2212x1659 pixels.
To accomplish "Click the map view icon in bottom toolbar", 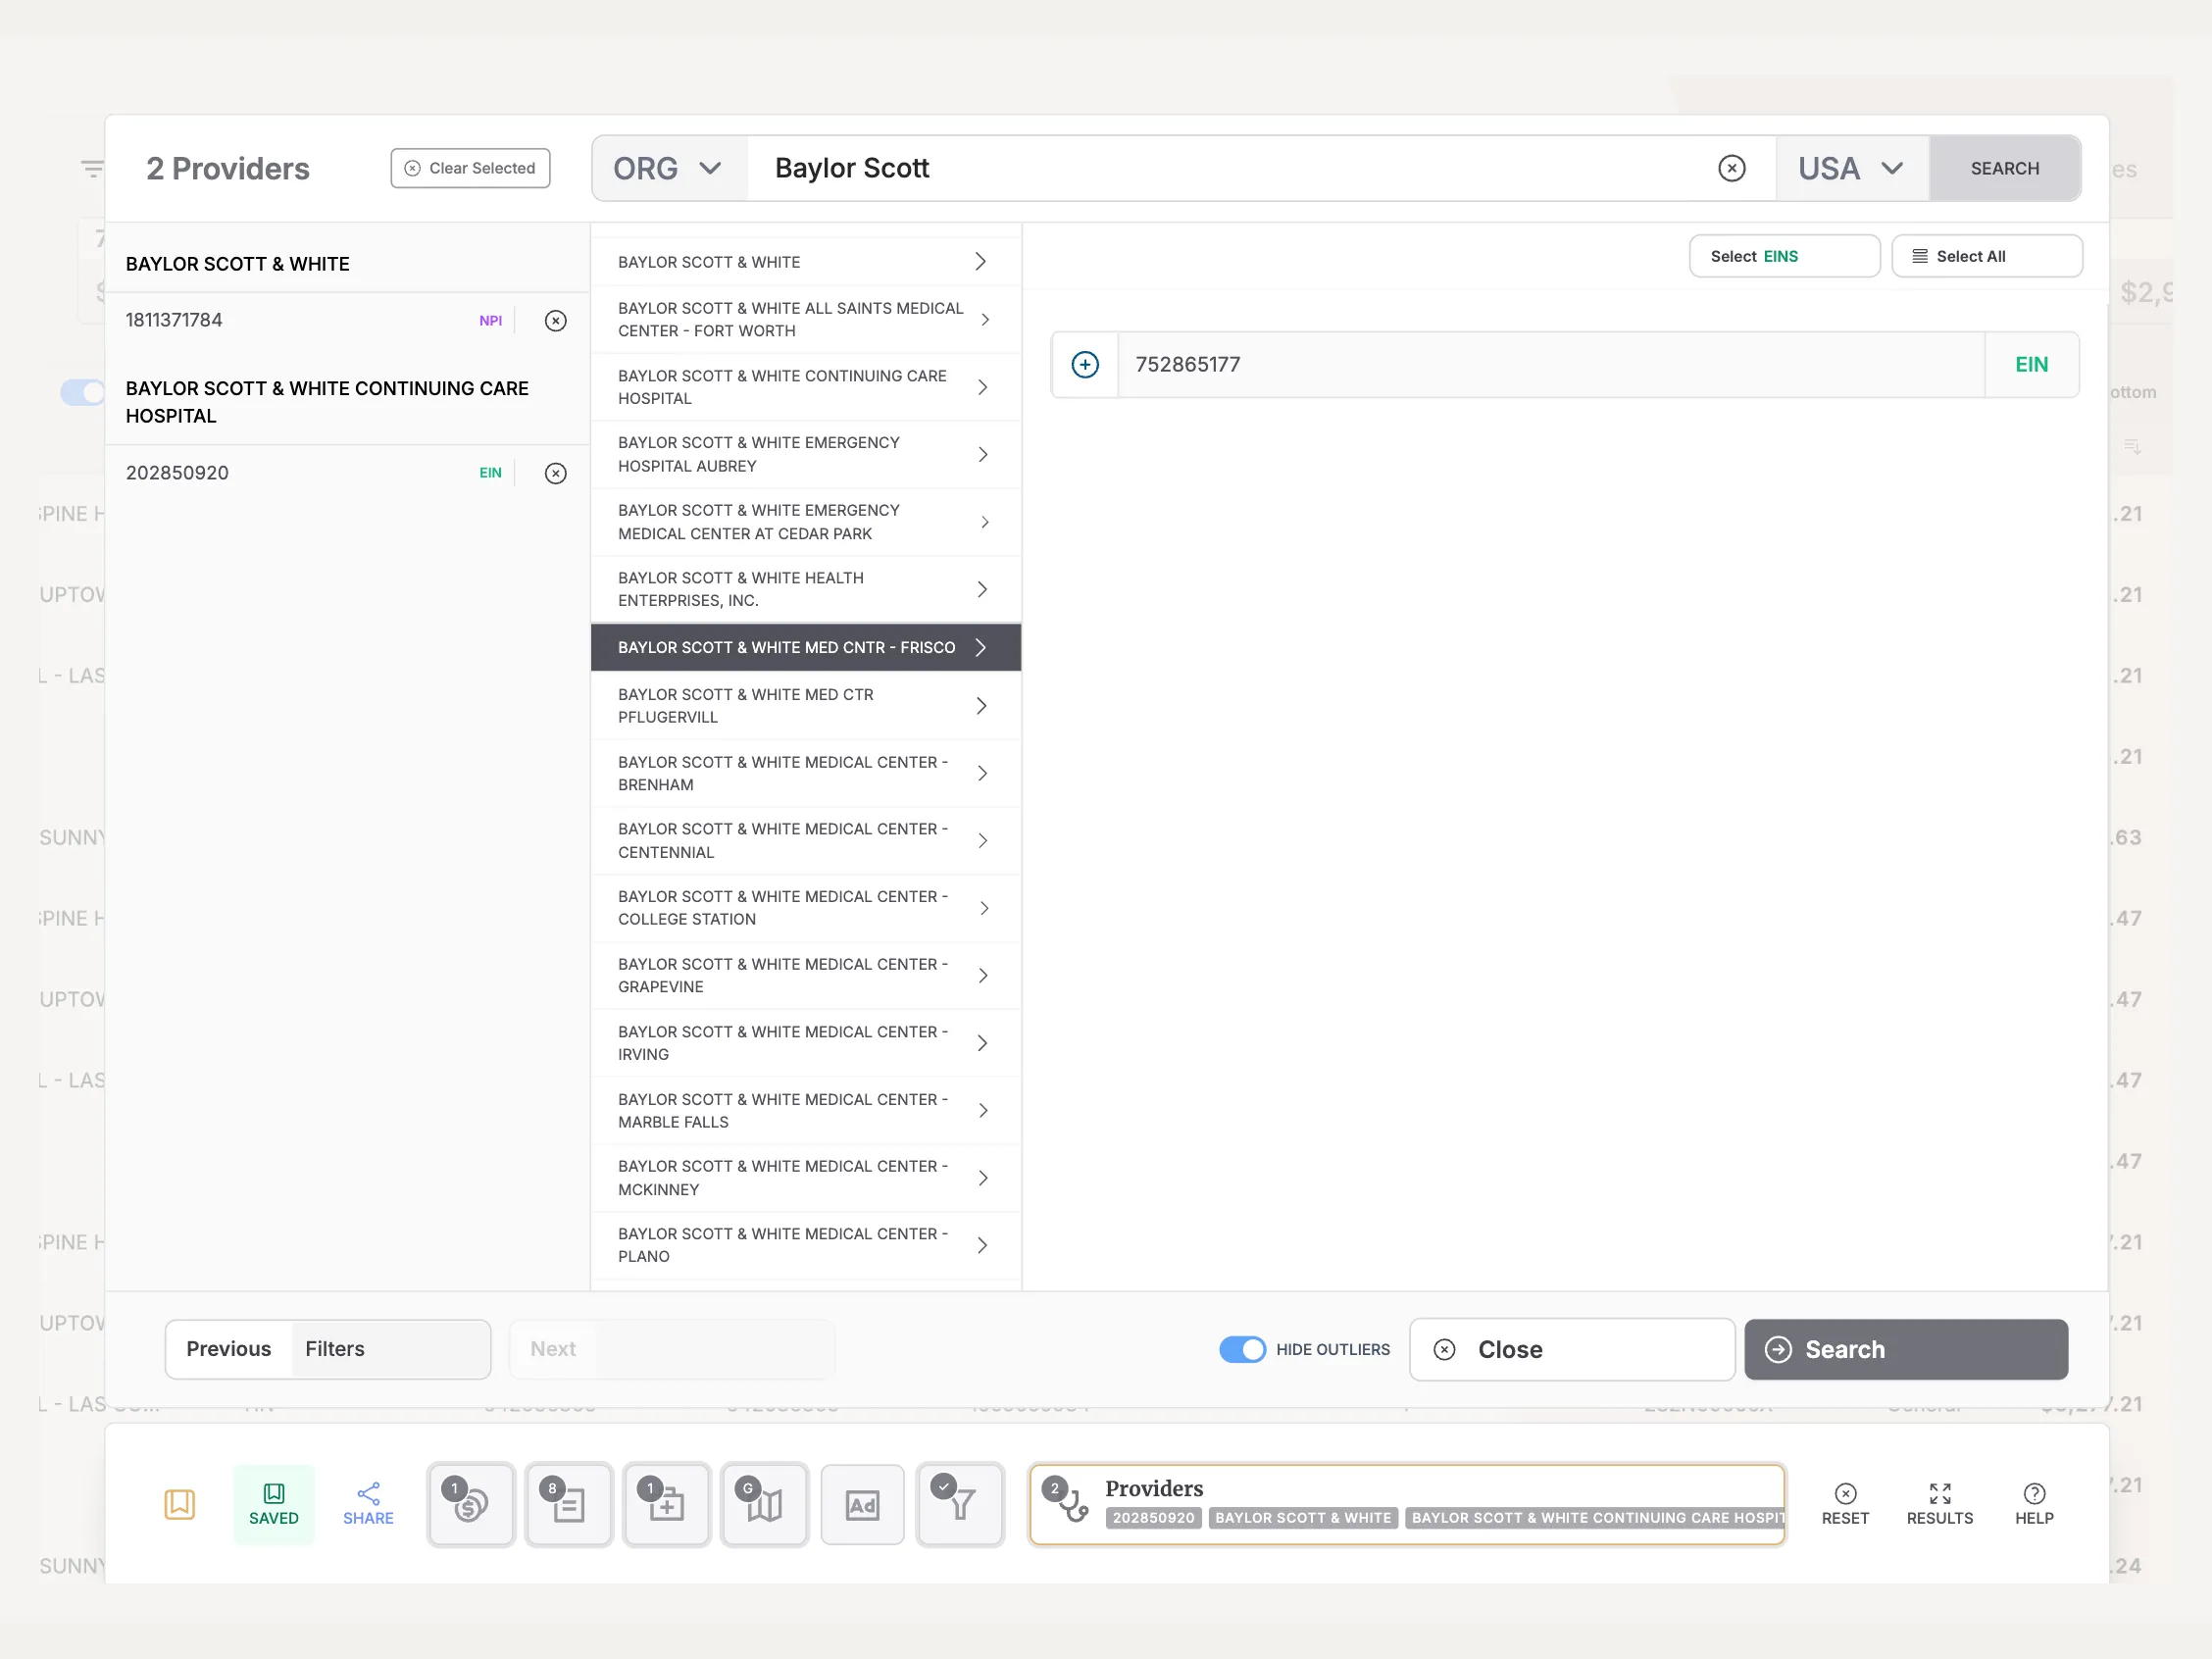I will pyautogui.click(x=763, y=1500).
